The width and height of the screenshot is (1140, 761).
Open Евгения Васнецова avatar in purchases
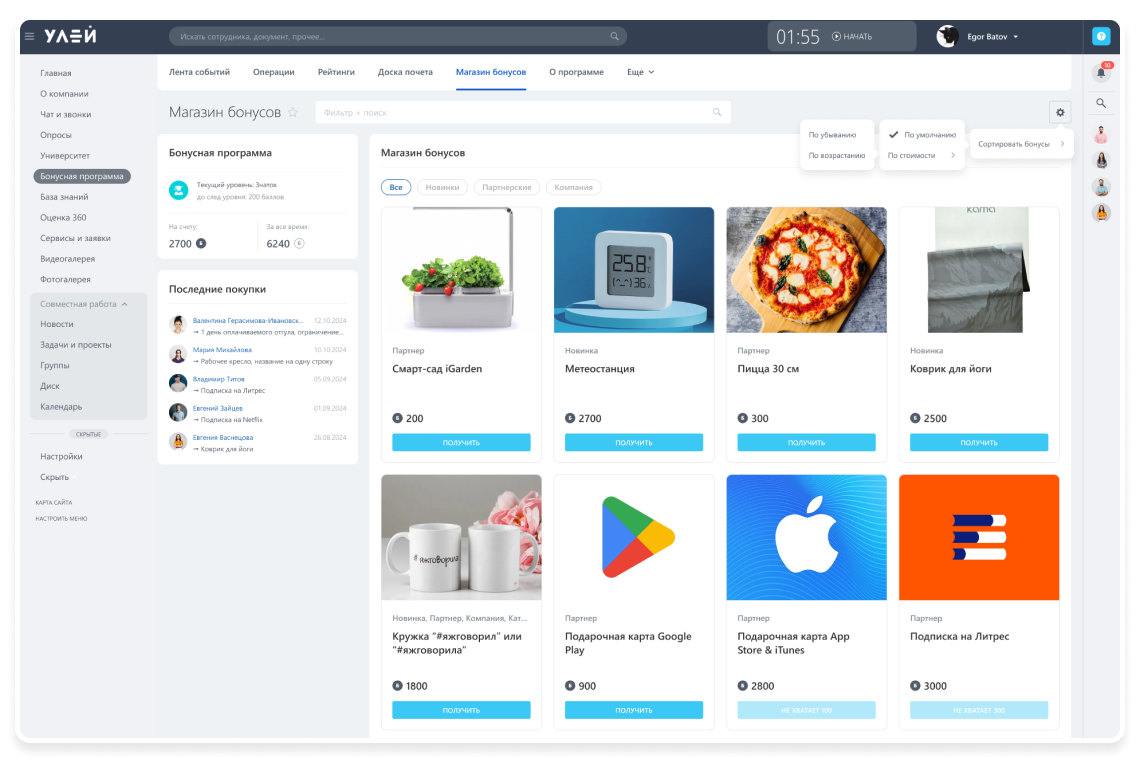178,441
